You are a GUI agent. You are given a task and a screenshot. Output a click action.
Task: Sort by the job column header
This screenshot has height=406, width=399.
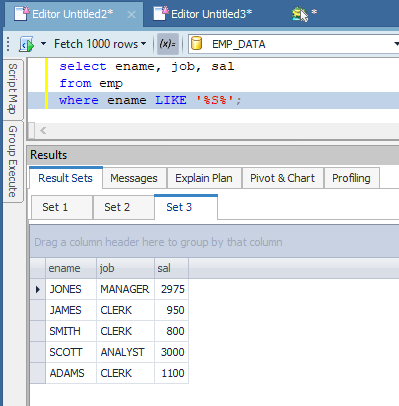(125, 268)
